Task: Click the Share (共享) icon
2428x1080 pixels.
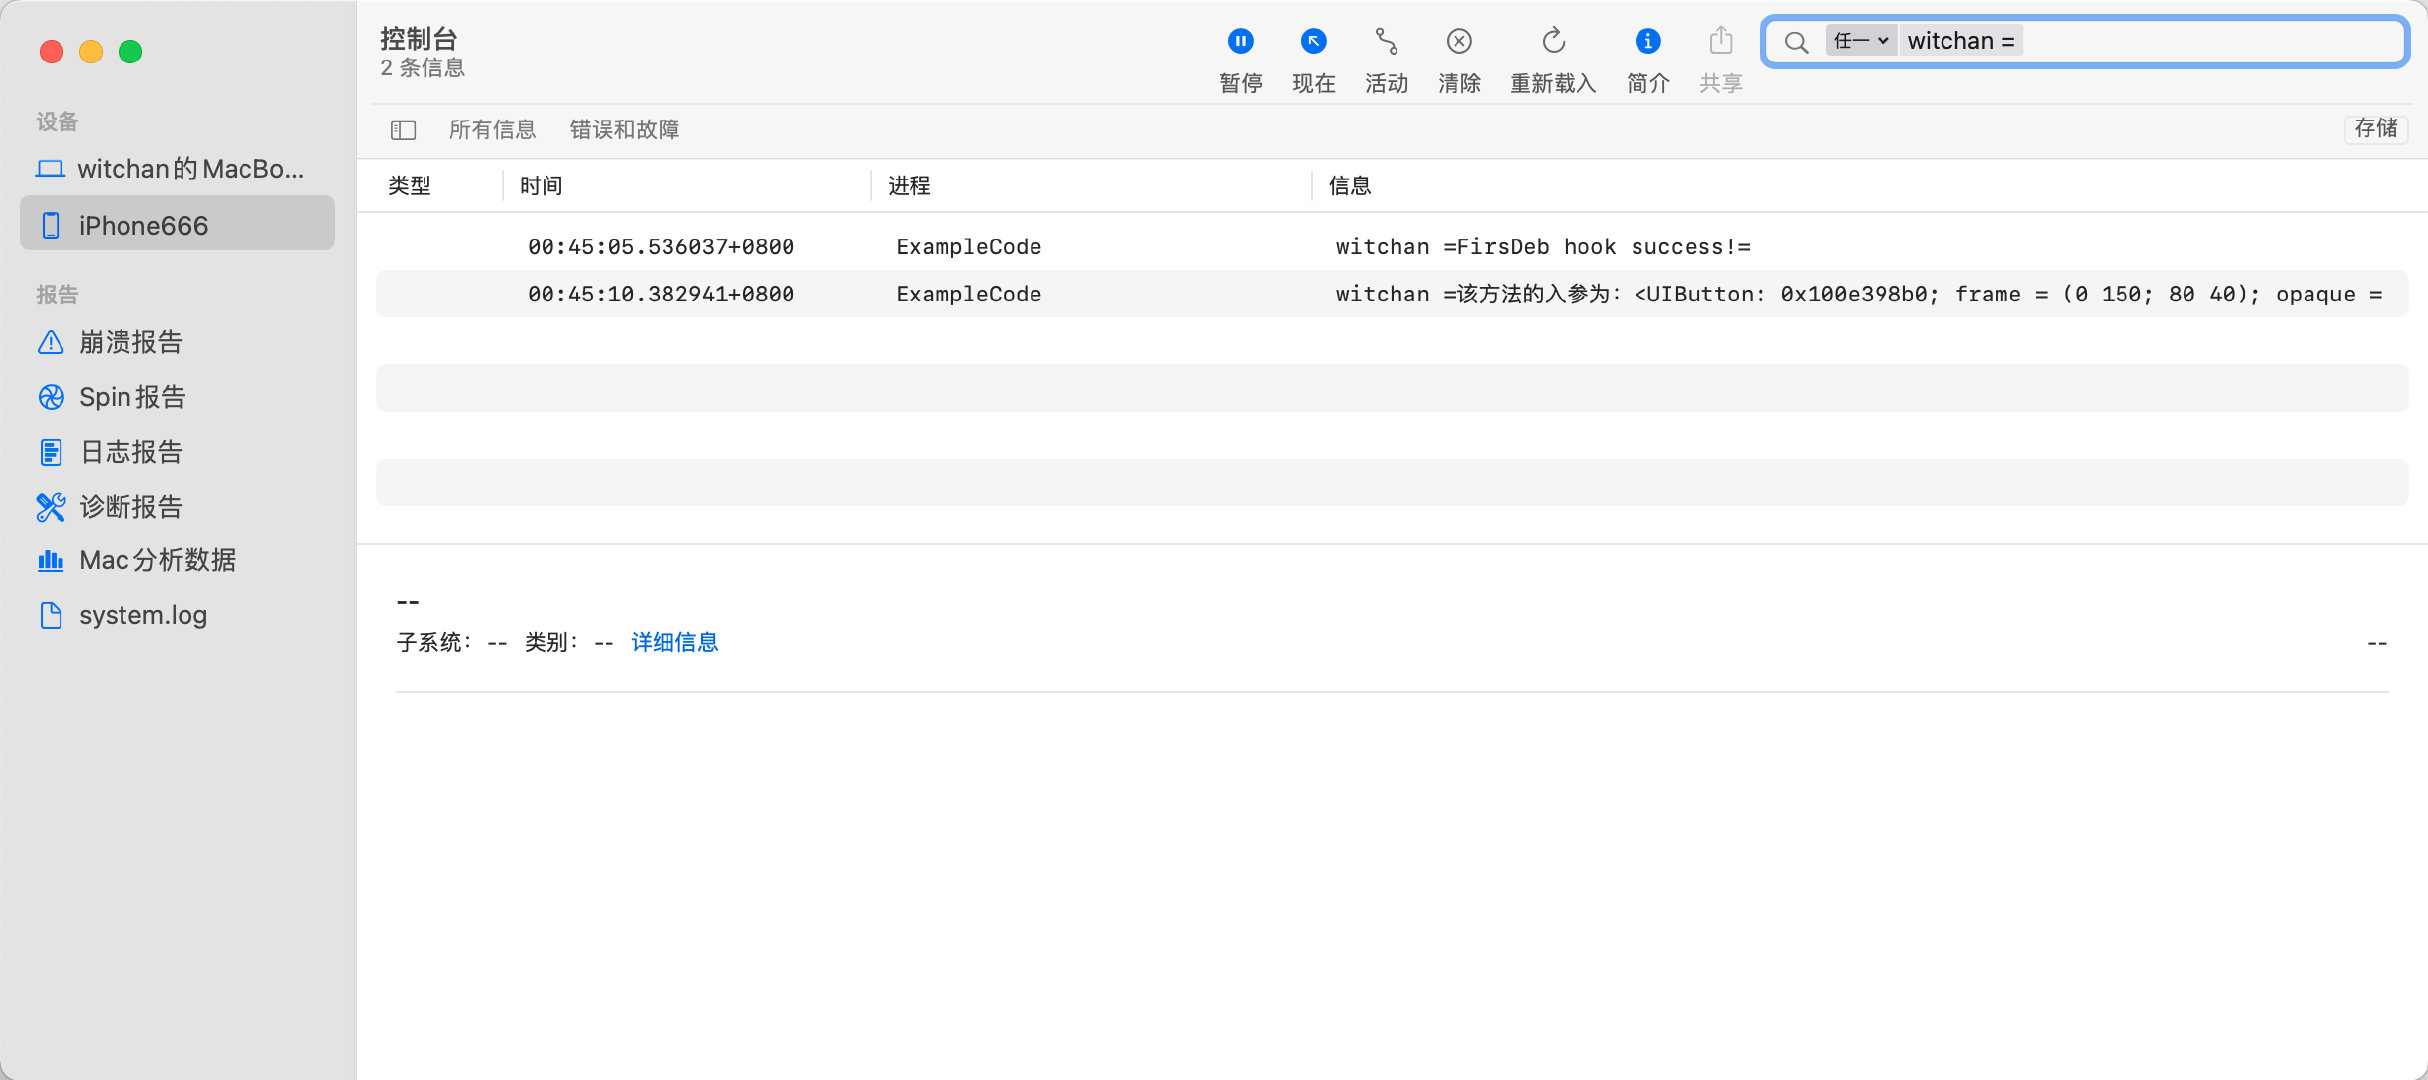Action: tap(1720, 42)
